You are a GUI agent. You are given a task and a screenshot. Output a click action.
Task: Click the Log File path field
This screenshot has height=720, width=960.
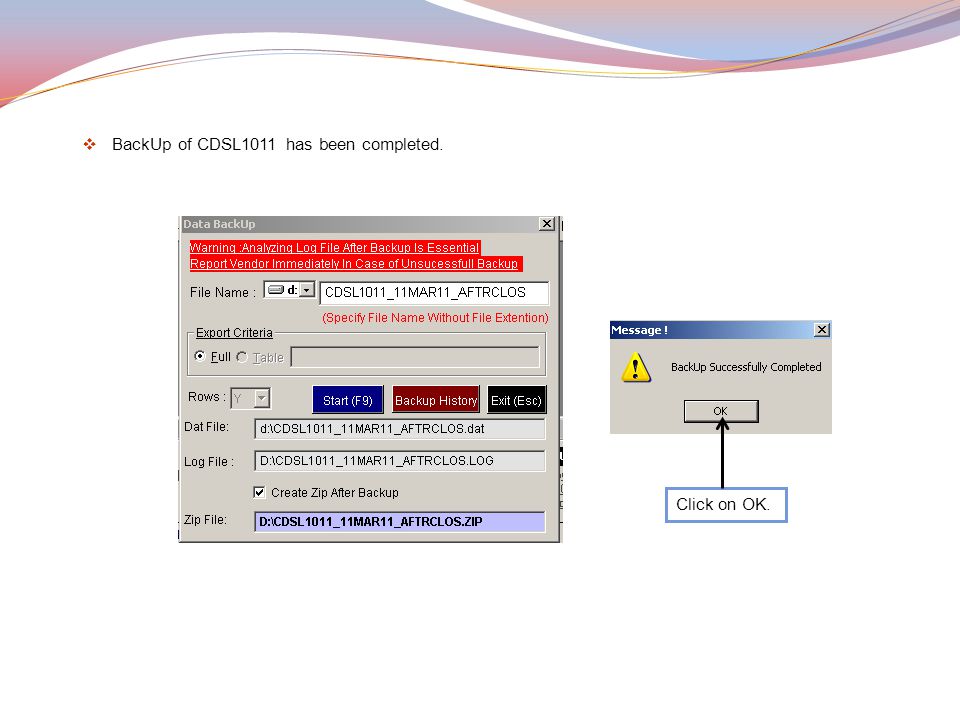[x=399, y=460]
